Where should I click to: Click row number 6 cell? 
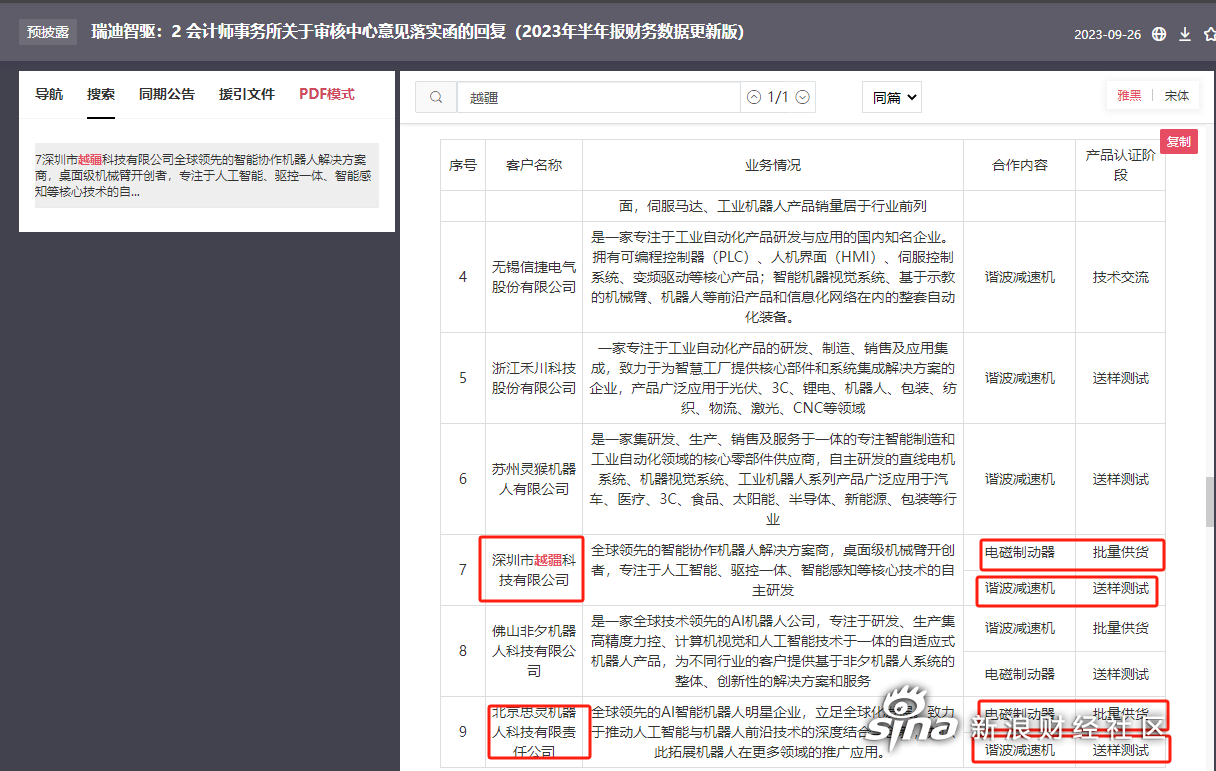(463, 479)
